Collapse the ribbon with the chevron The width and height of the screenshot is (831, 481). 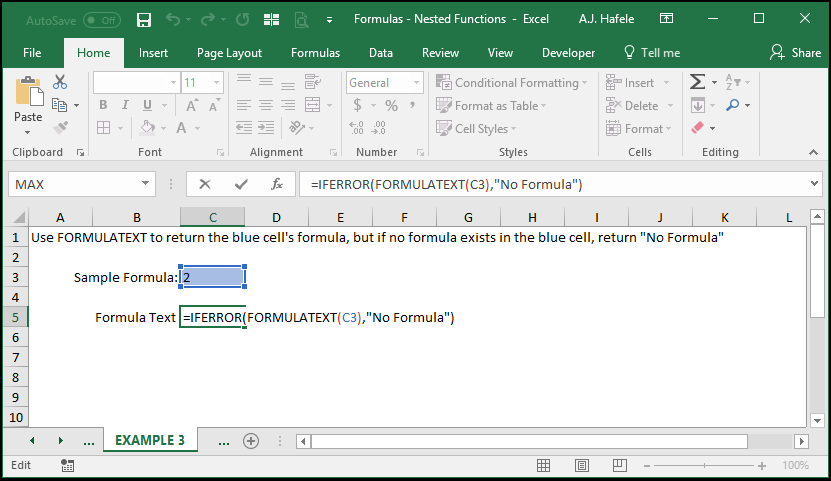pos(814,152)
